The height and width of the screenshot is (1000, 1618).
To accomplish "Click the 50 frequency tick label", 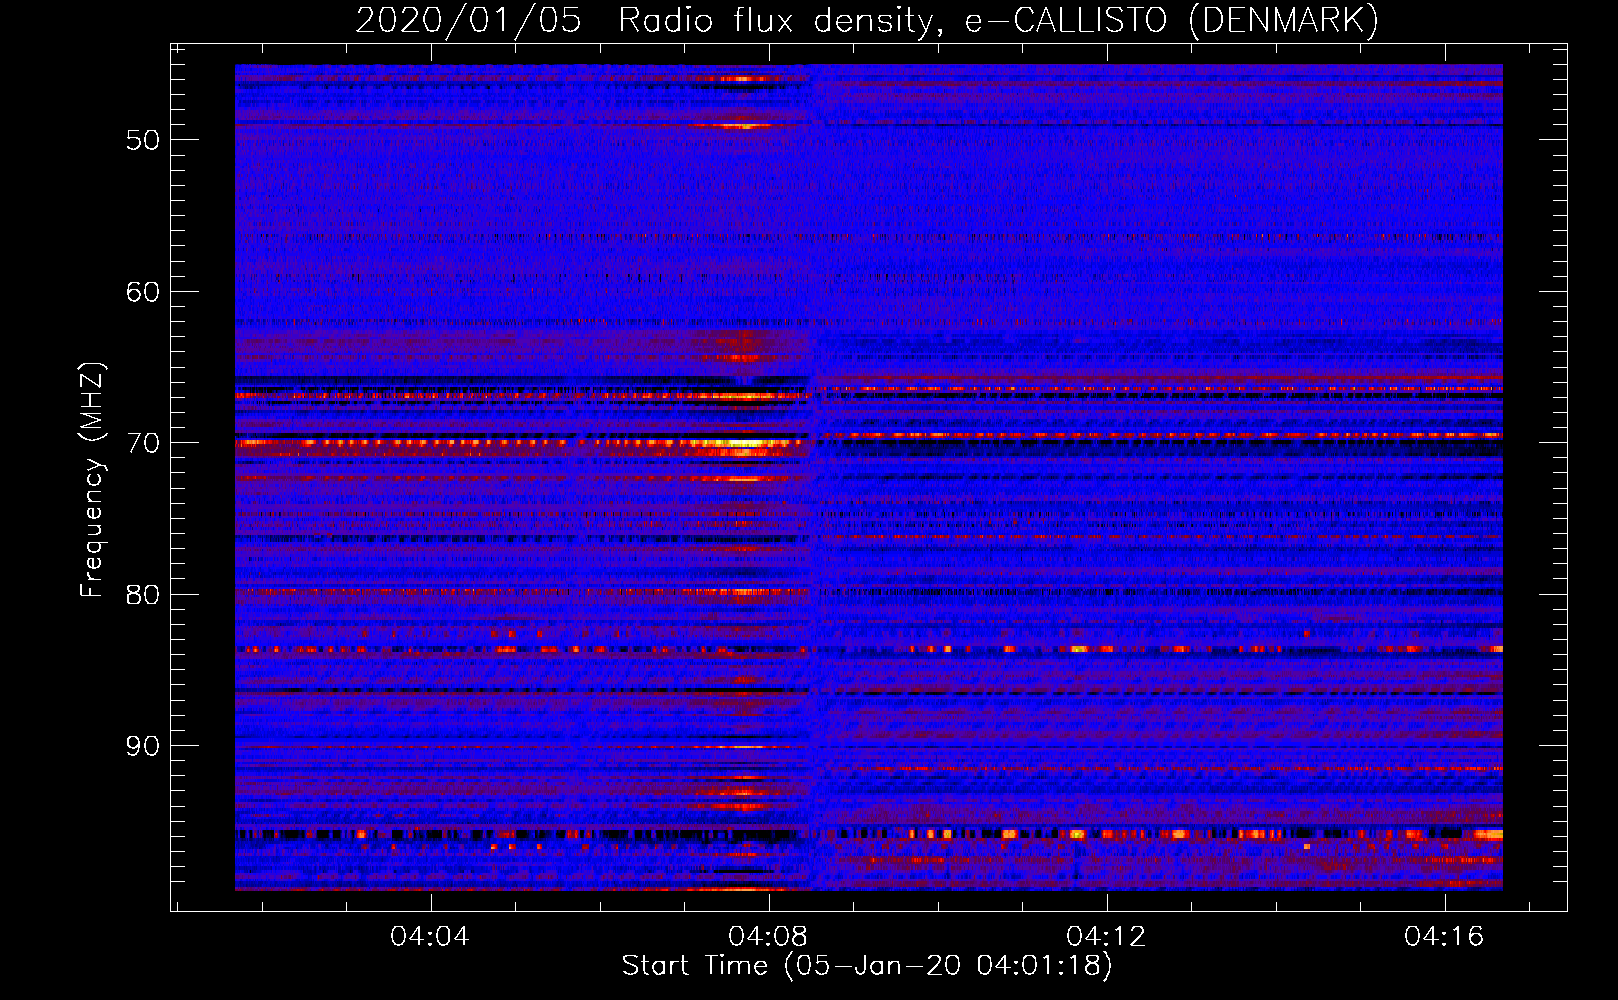I will pos(143,140).
